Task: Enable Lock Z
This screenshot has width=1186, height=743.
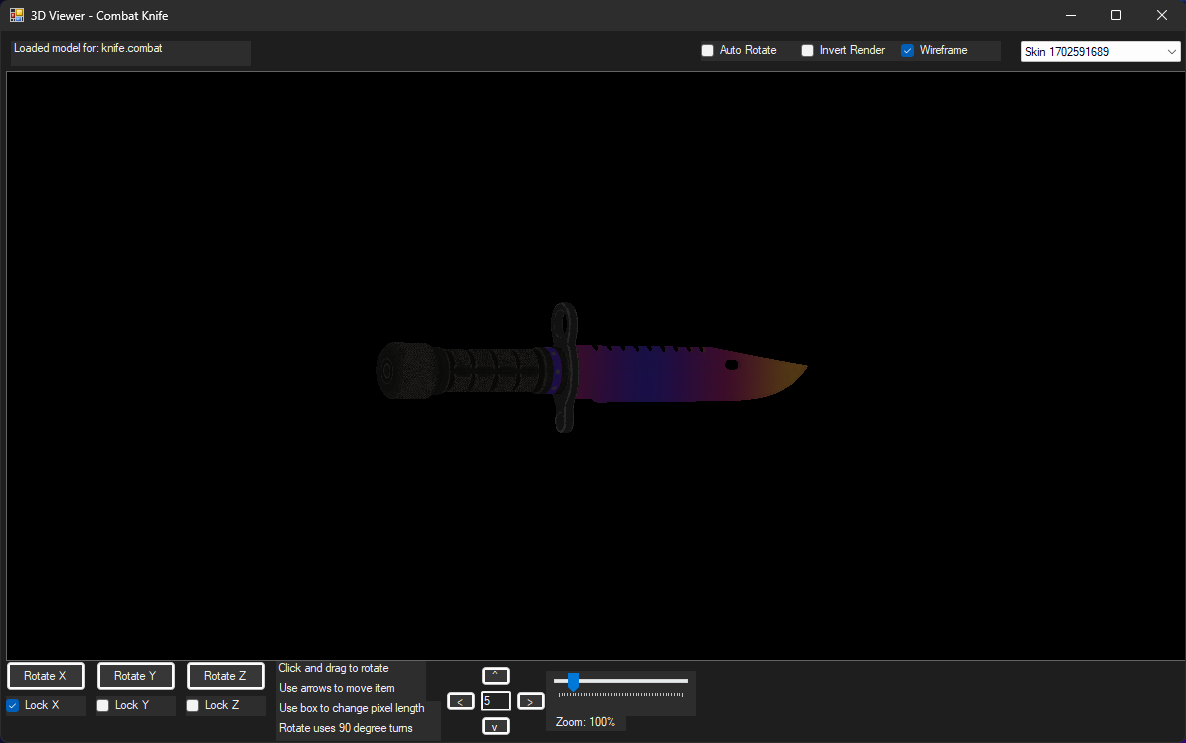Action: [192, 704]
